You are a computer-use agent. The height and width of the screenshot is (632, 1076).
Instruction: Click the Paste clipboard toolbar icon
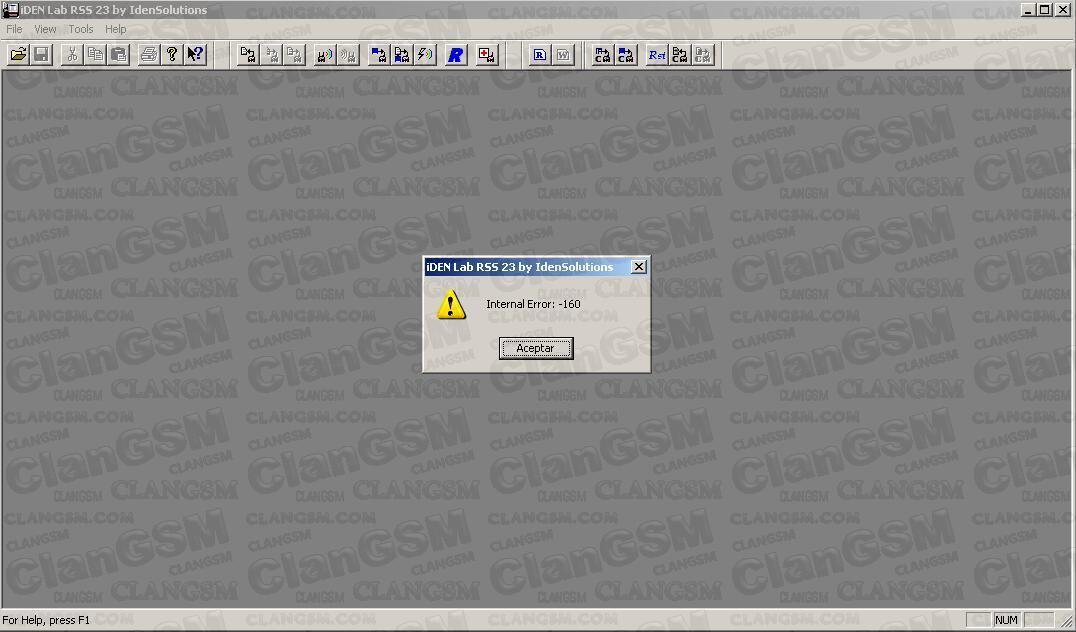pyautogui.click(x=119, y=55)
